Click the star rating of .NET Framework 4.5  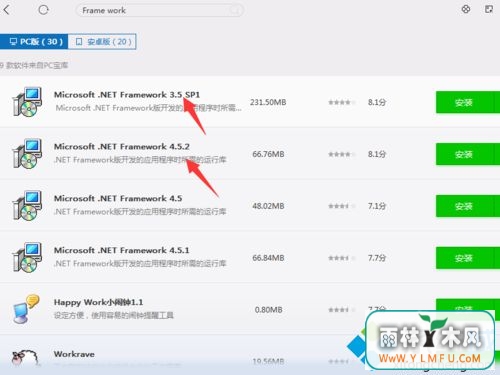341,206
